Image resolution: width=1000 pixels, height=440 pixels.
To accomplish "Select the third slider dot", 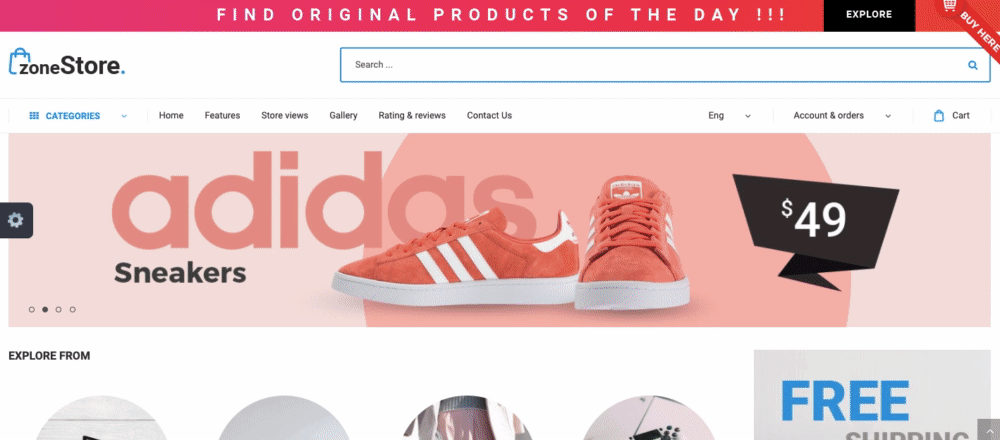I will point(59,309).
